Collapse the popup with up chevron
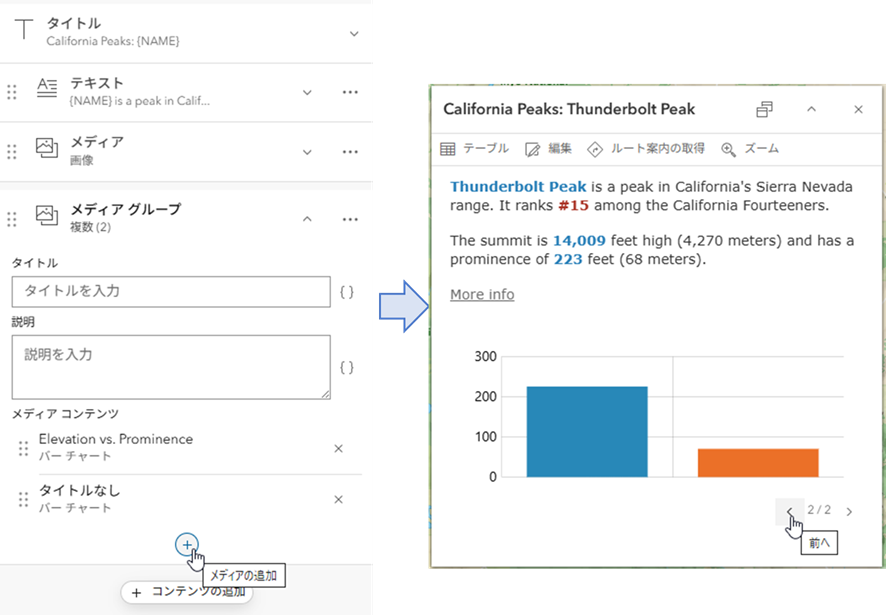Image resolution: width=886 pixels, height=615 pixels. coord(811,109)
